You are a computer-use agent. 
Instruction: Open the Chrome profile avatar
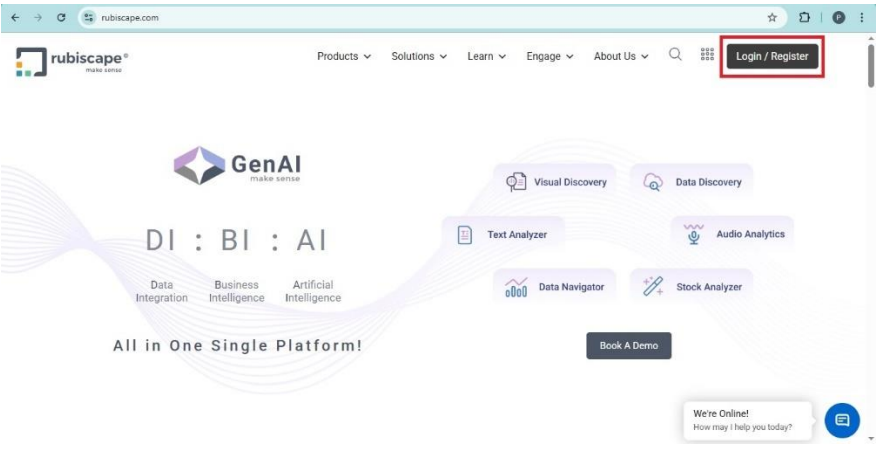838,18
